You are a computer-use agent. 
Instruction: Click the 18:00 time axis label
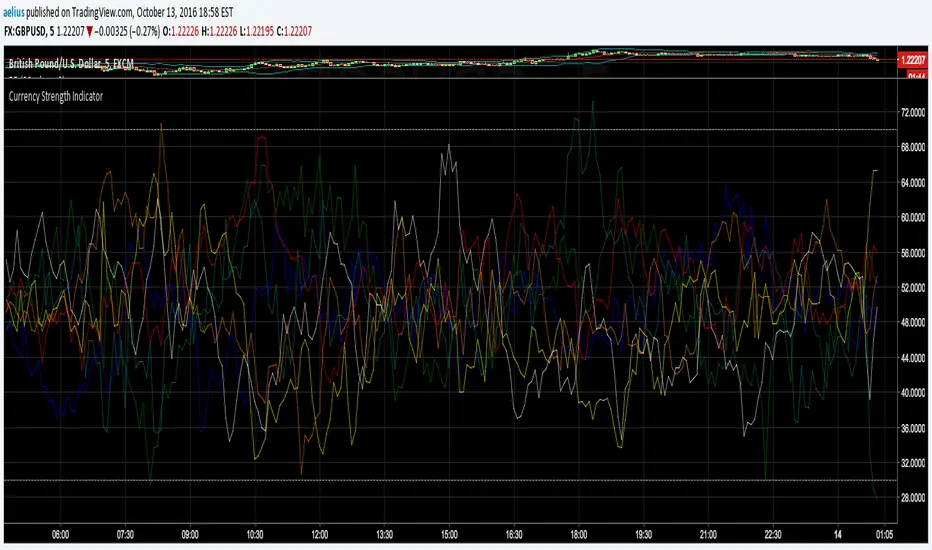coord(580,535)
